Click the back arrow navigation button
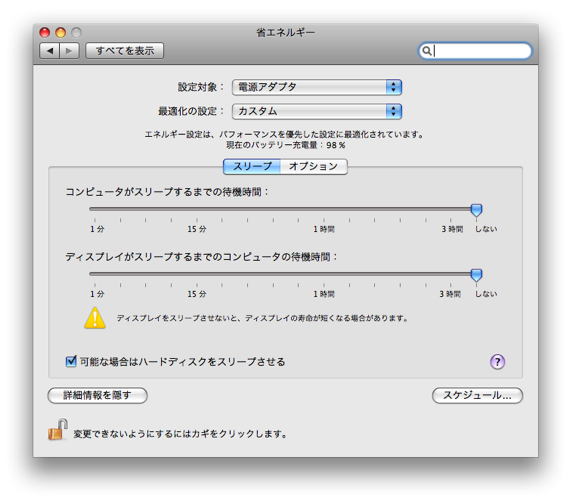 click(50, 51)
